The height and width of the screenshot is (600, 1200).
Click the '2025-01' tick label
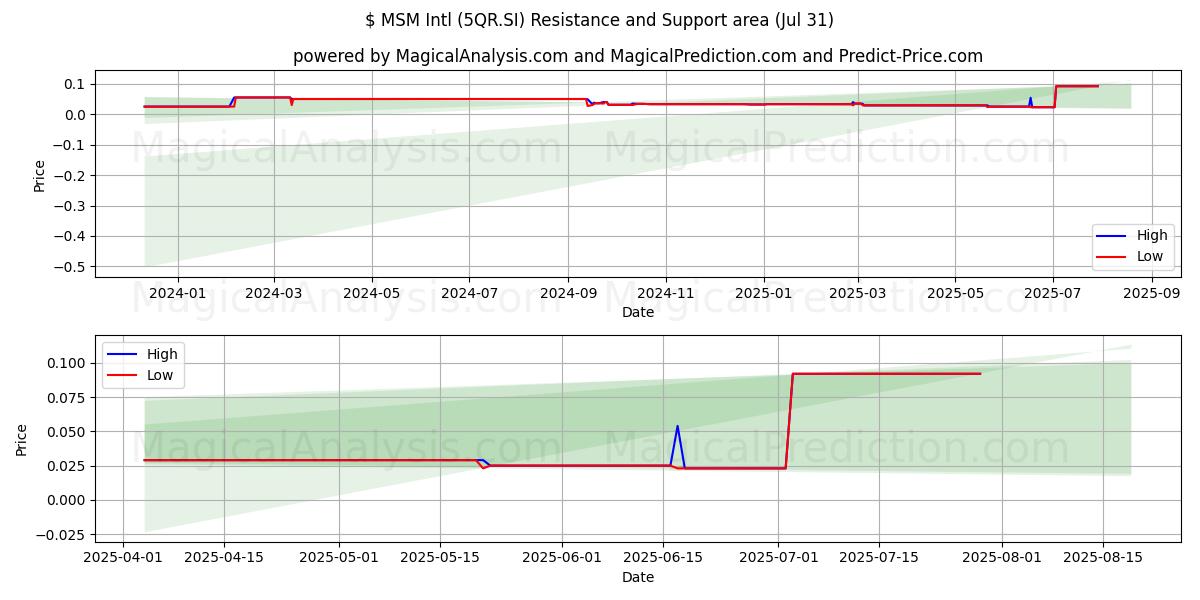(764, 293)
